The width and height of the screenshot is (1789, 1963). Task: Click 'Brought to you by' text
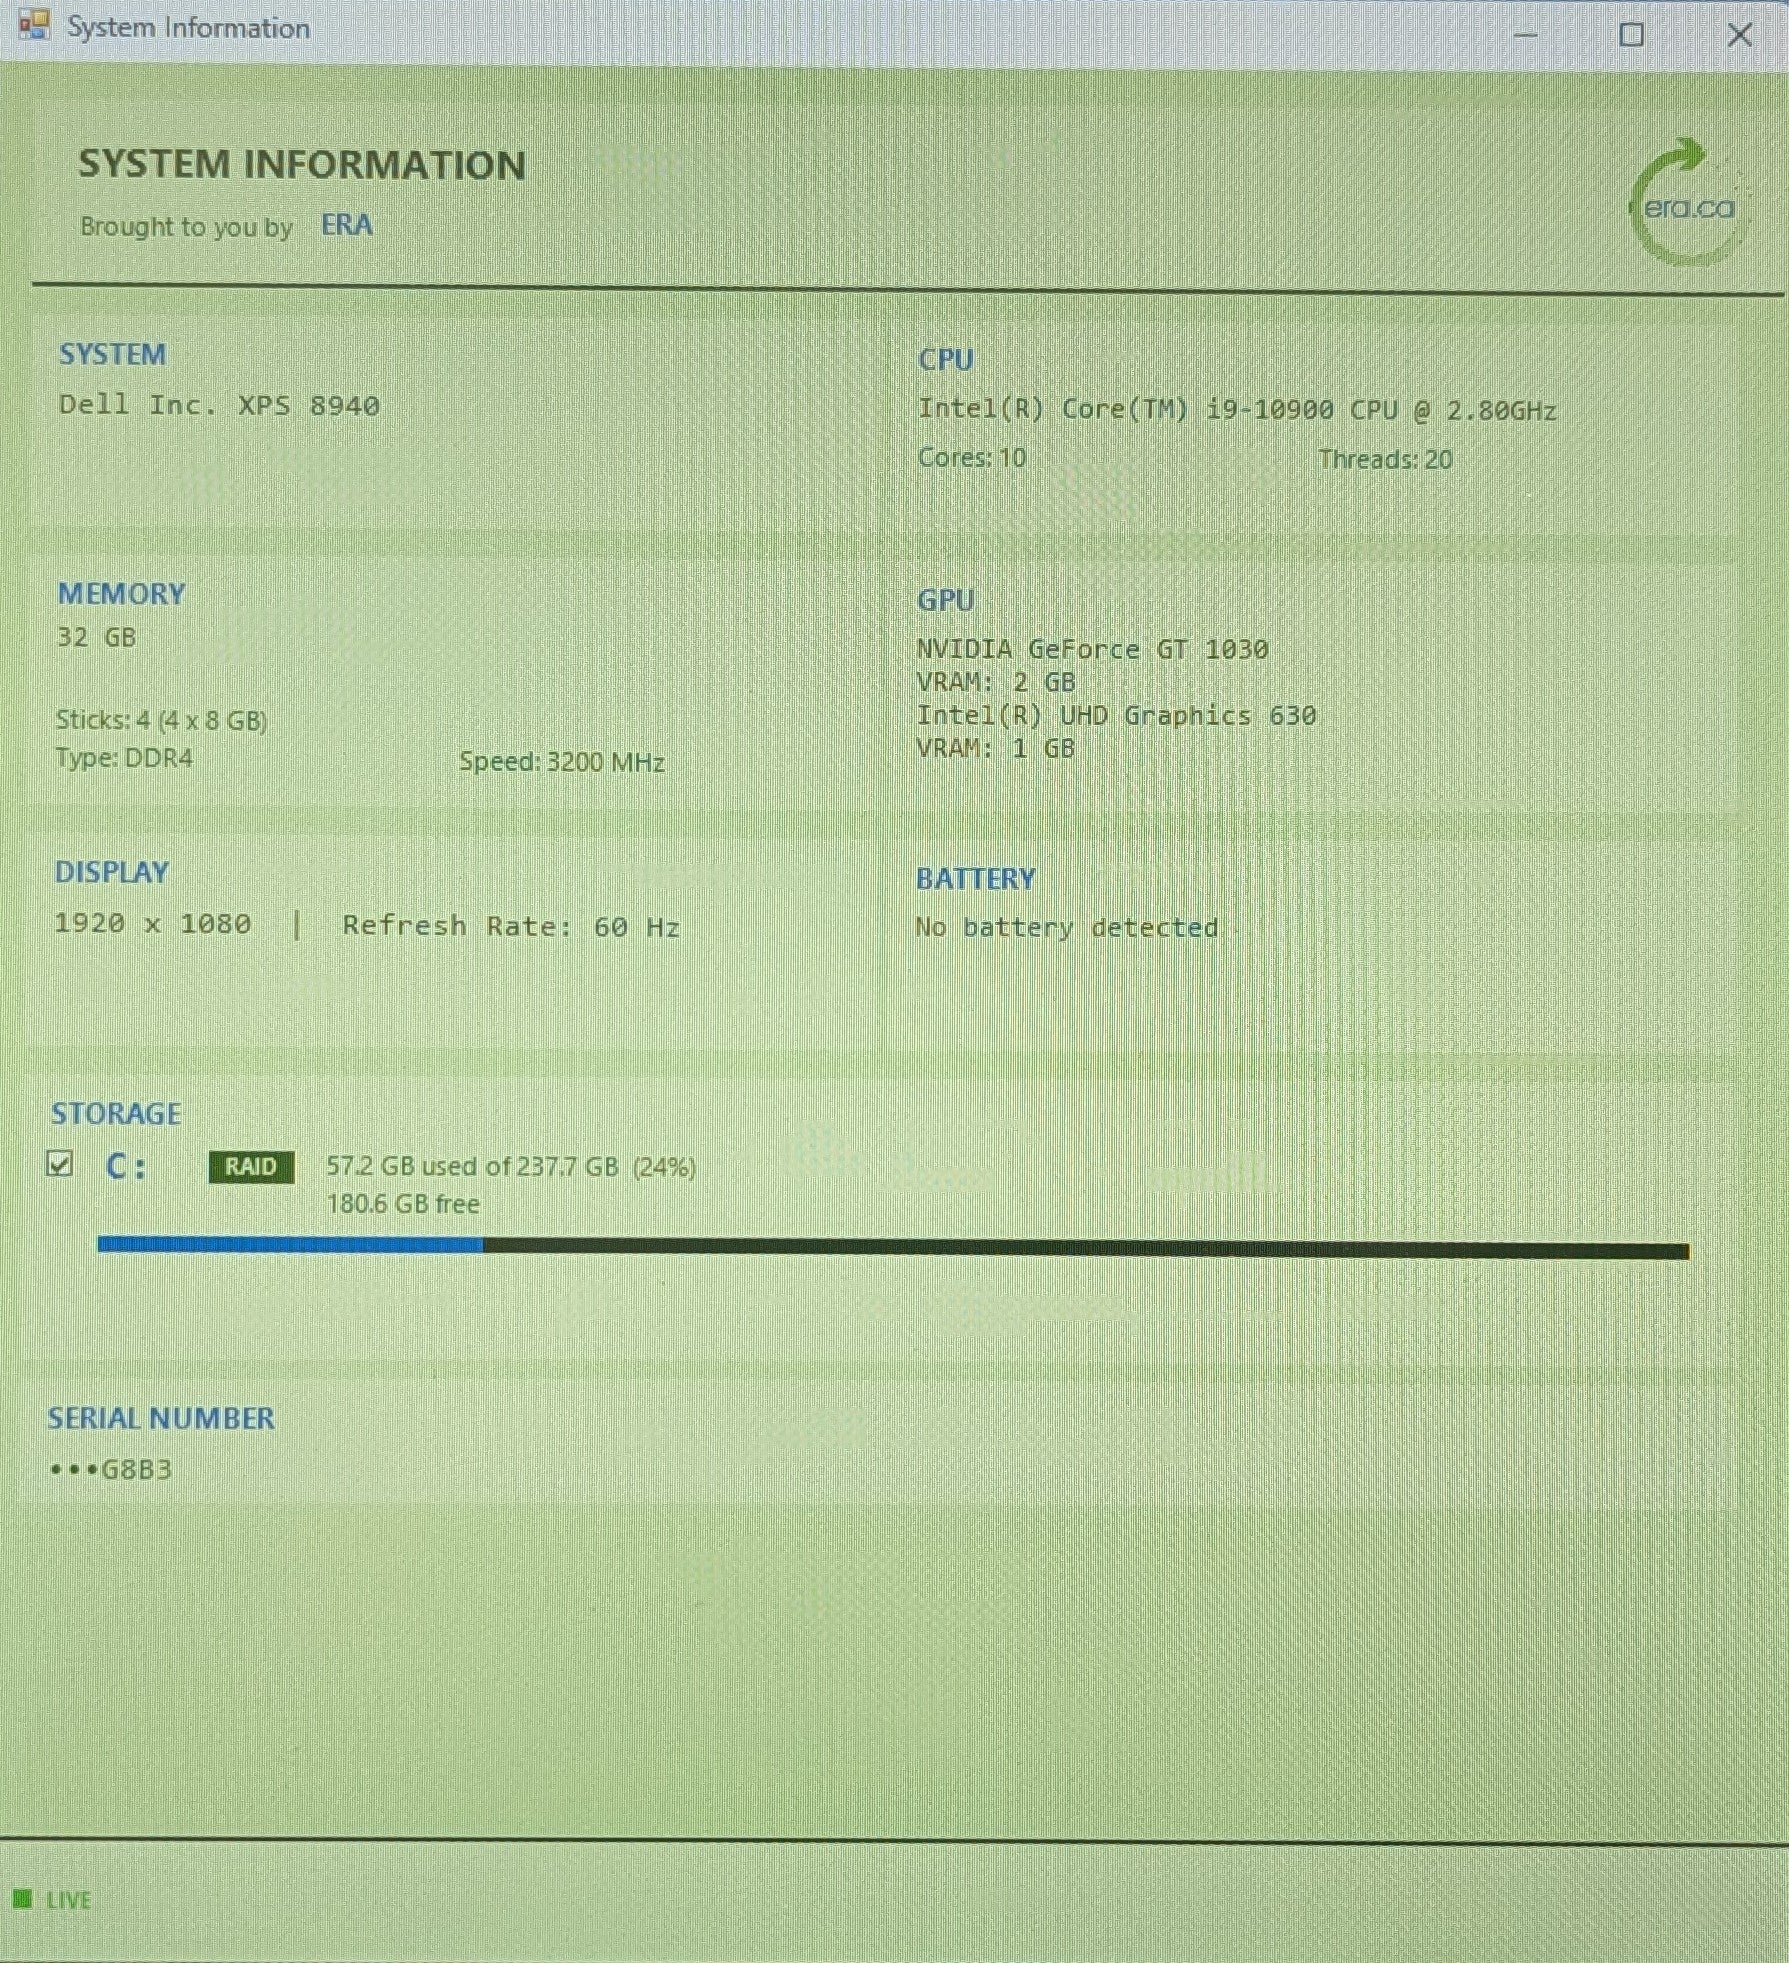[186, 227]
